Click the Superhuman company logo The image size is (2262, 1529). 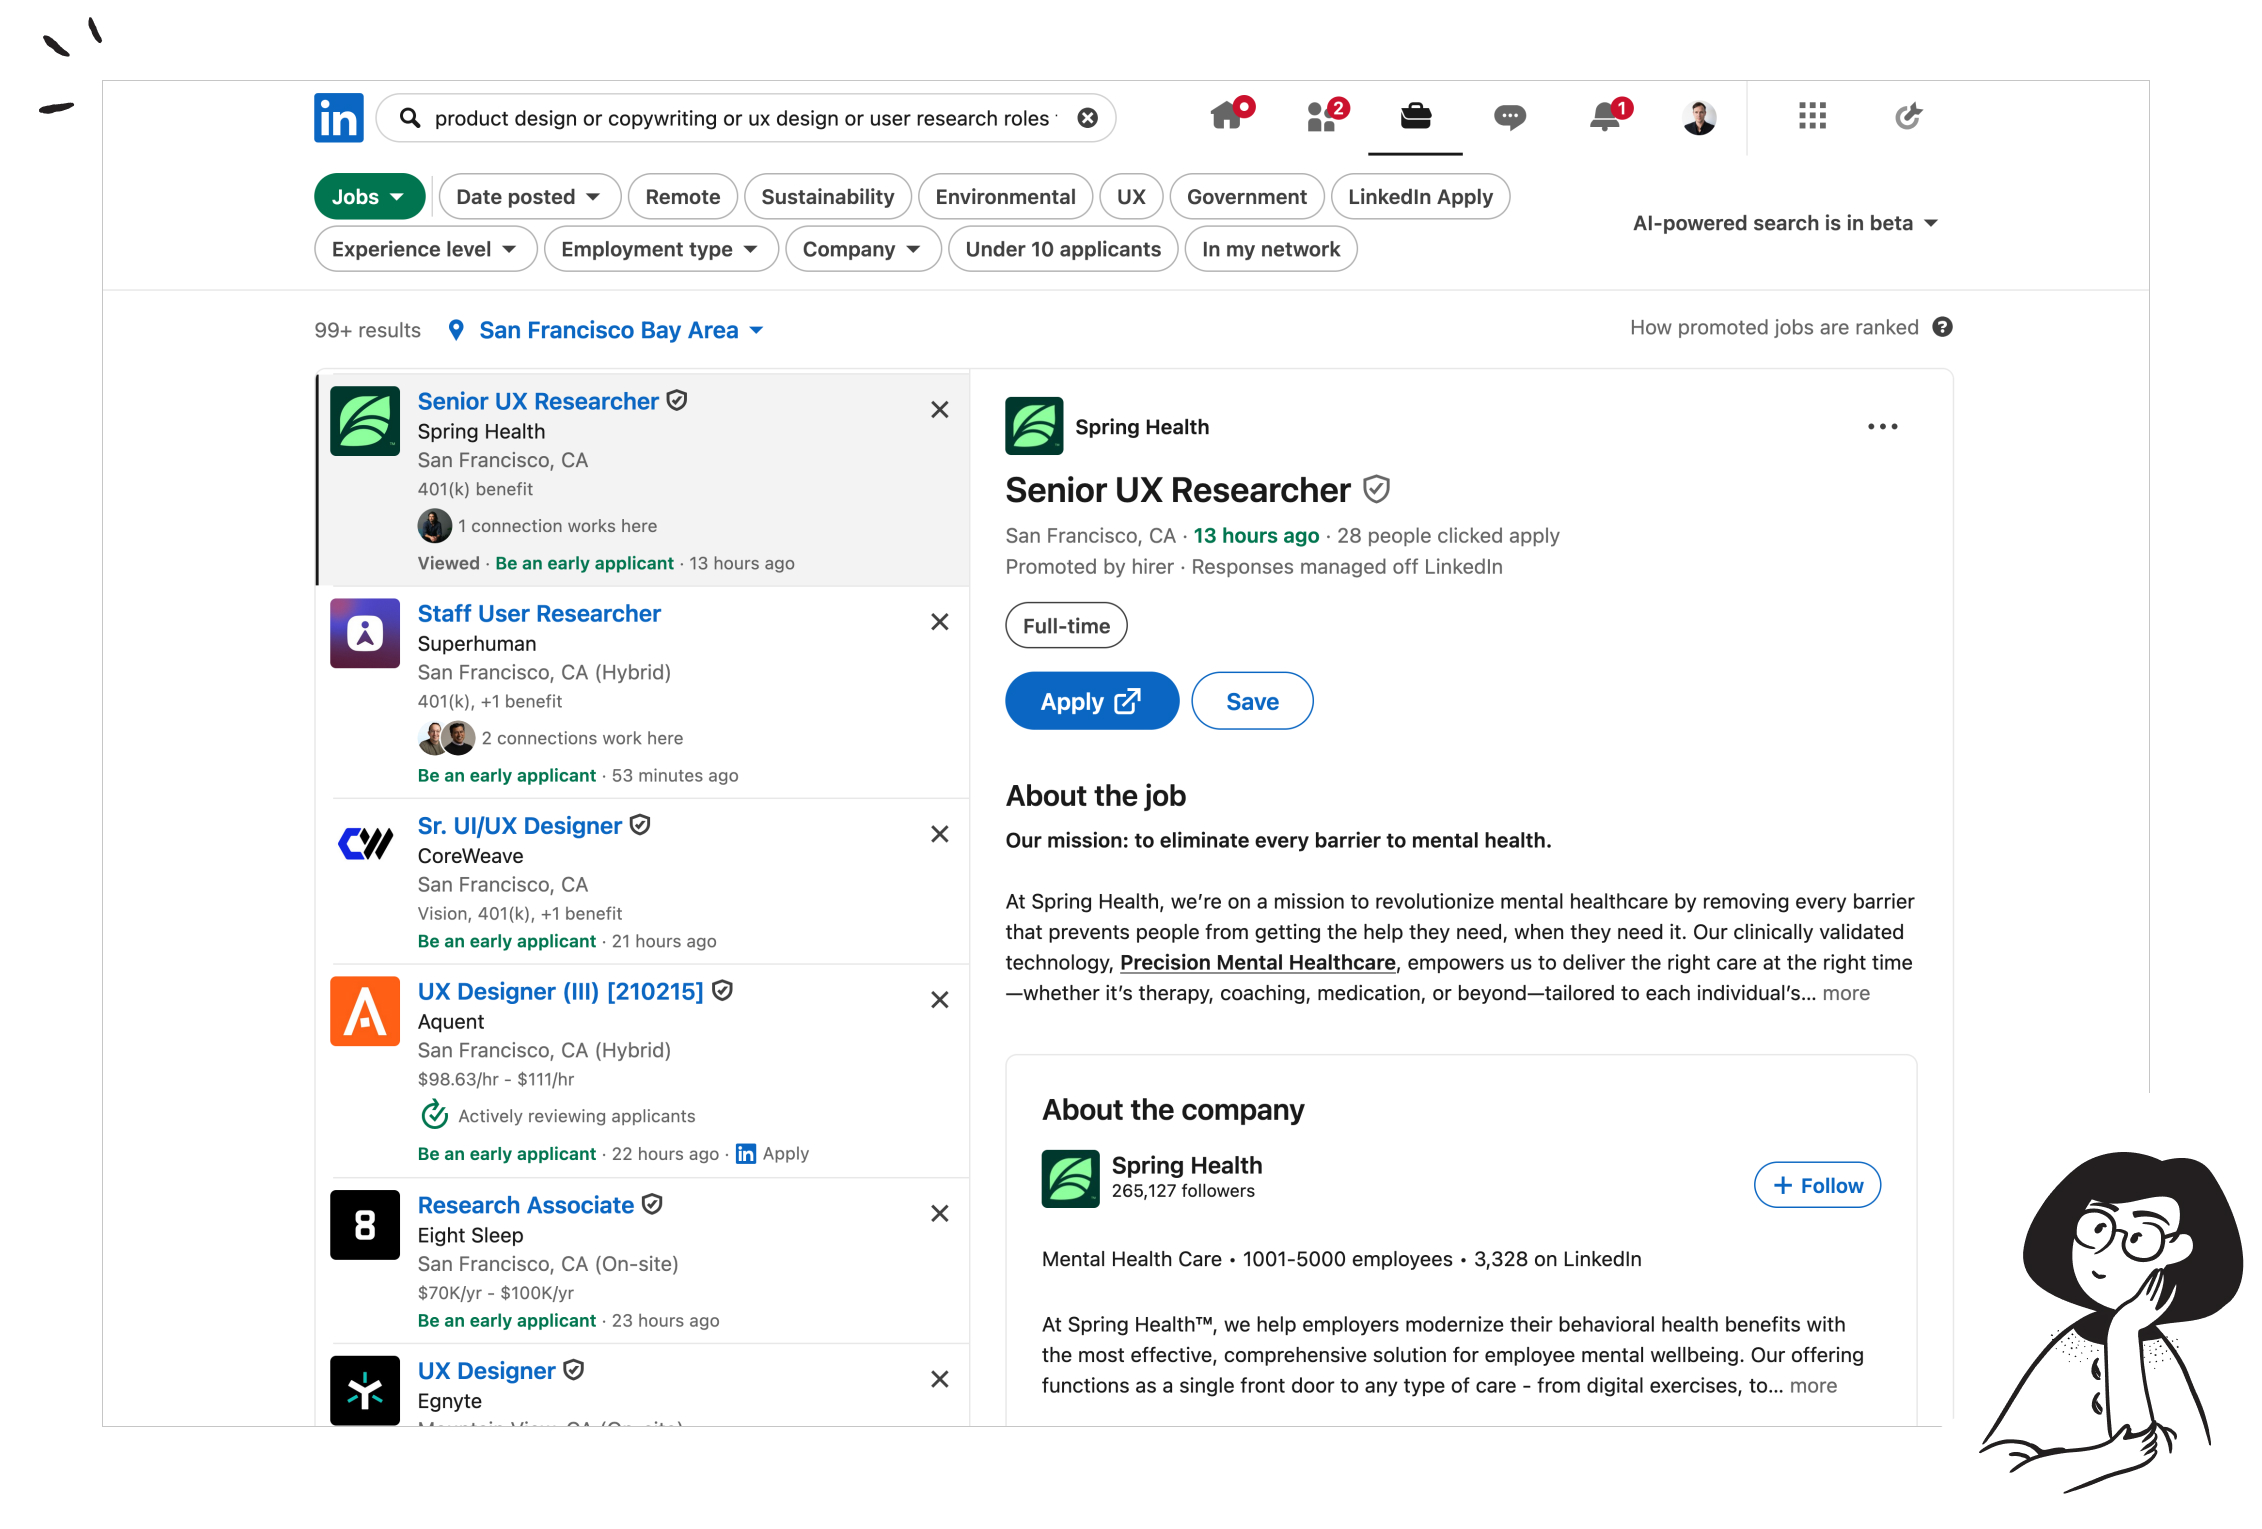click(x=365, y=633)
